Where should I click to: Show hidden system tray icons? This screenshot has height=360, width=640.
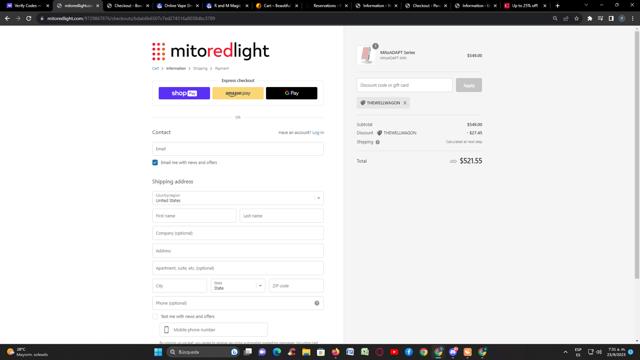[x=565, y=352]
